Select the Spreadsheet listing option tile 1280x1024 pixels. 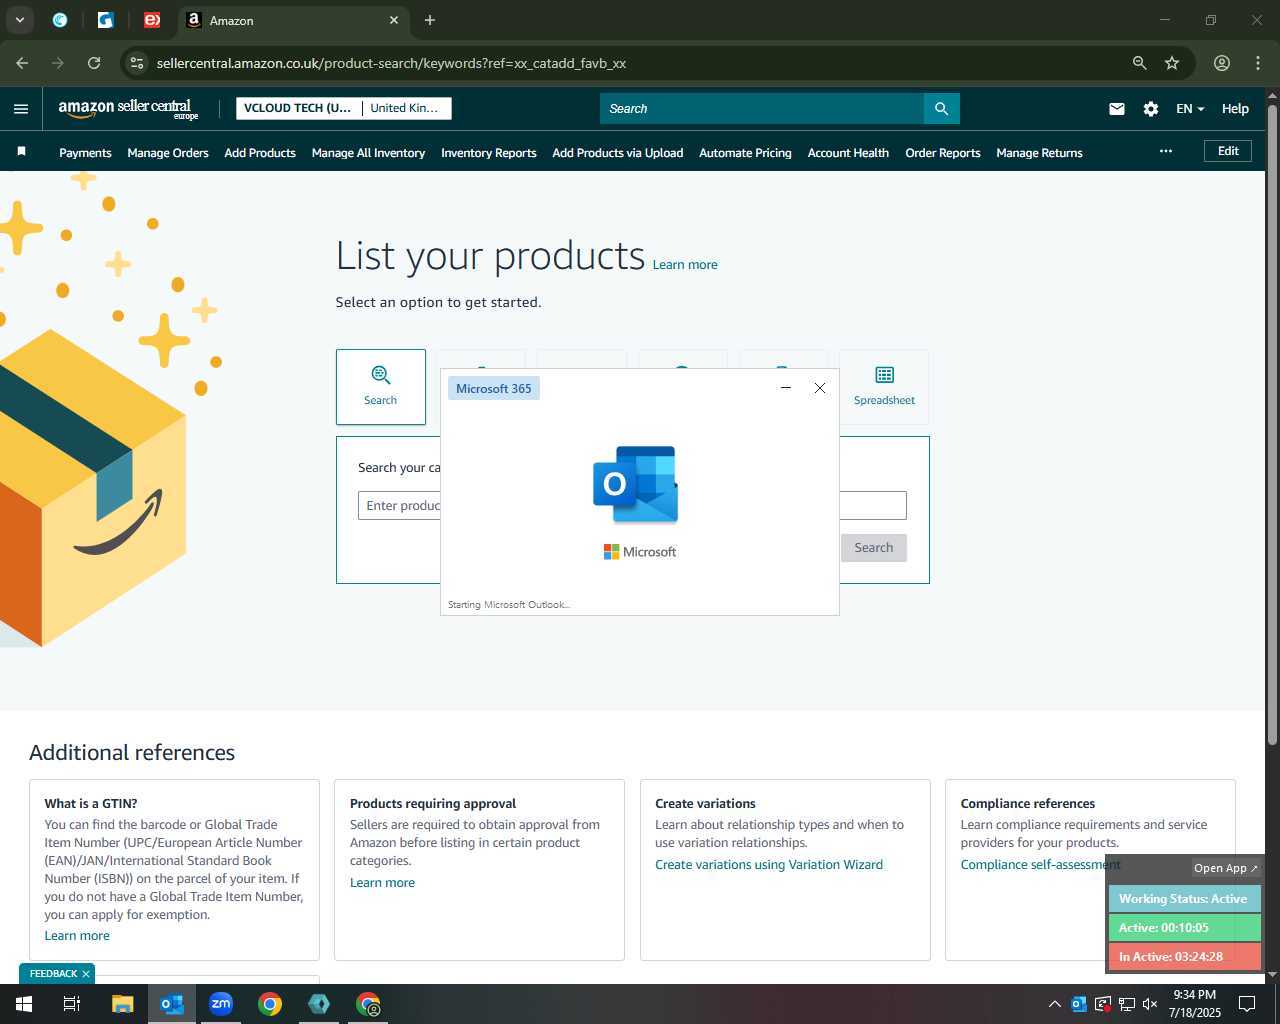tap(884, 386)
